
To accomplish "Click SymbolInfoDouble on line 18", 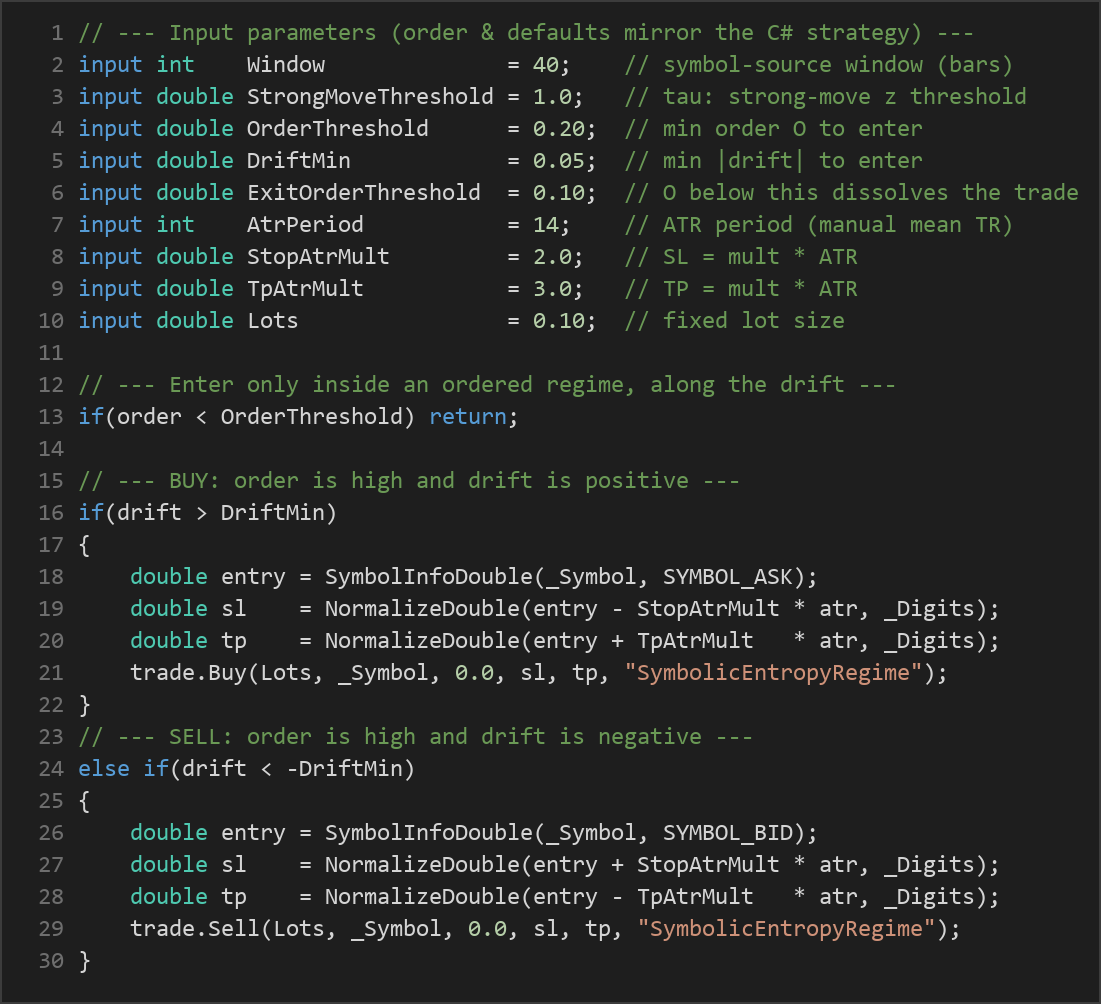I will click(x=428, y=576).
